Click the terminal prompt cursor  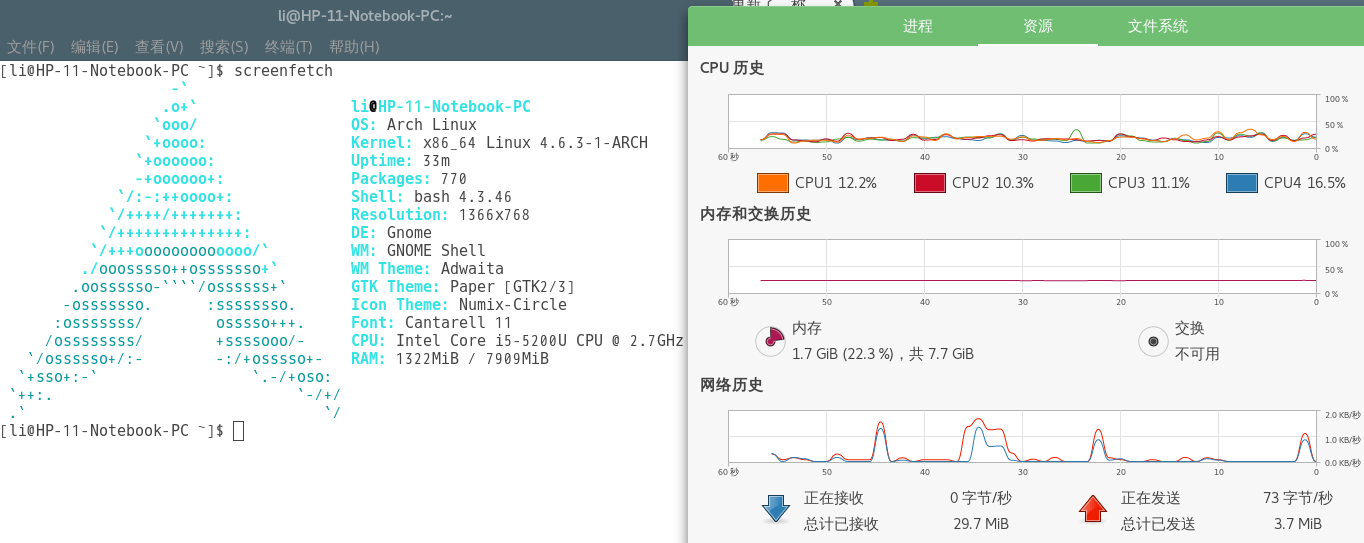[238, 431]
